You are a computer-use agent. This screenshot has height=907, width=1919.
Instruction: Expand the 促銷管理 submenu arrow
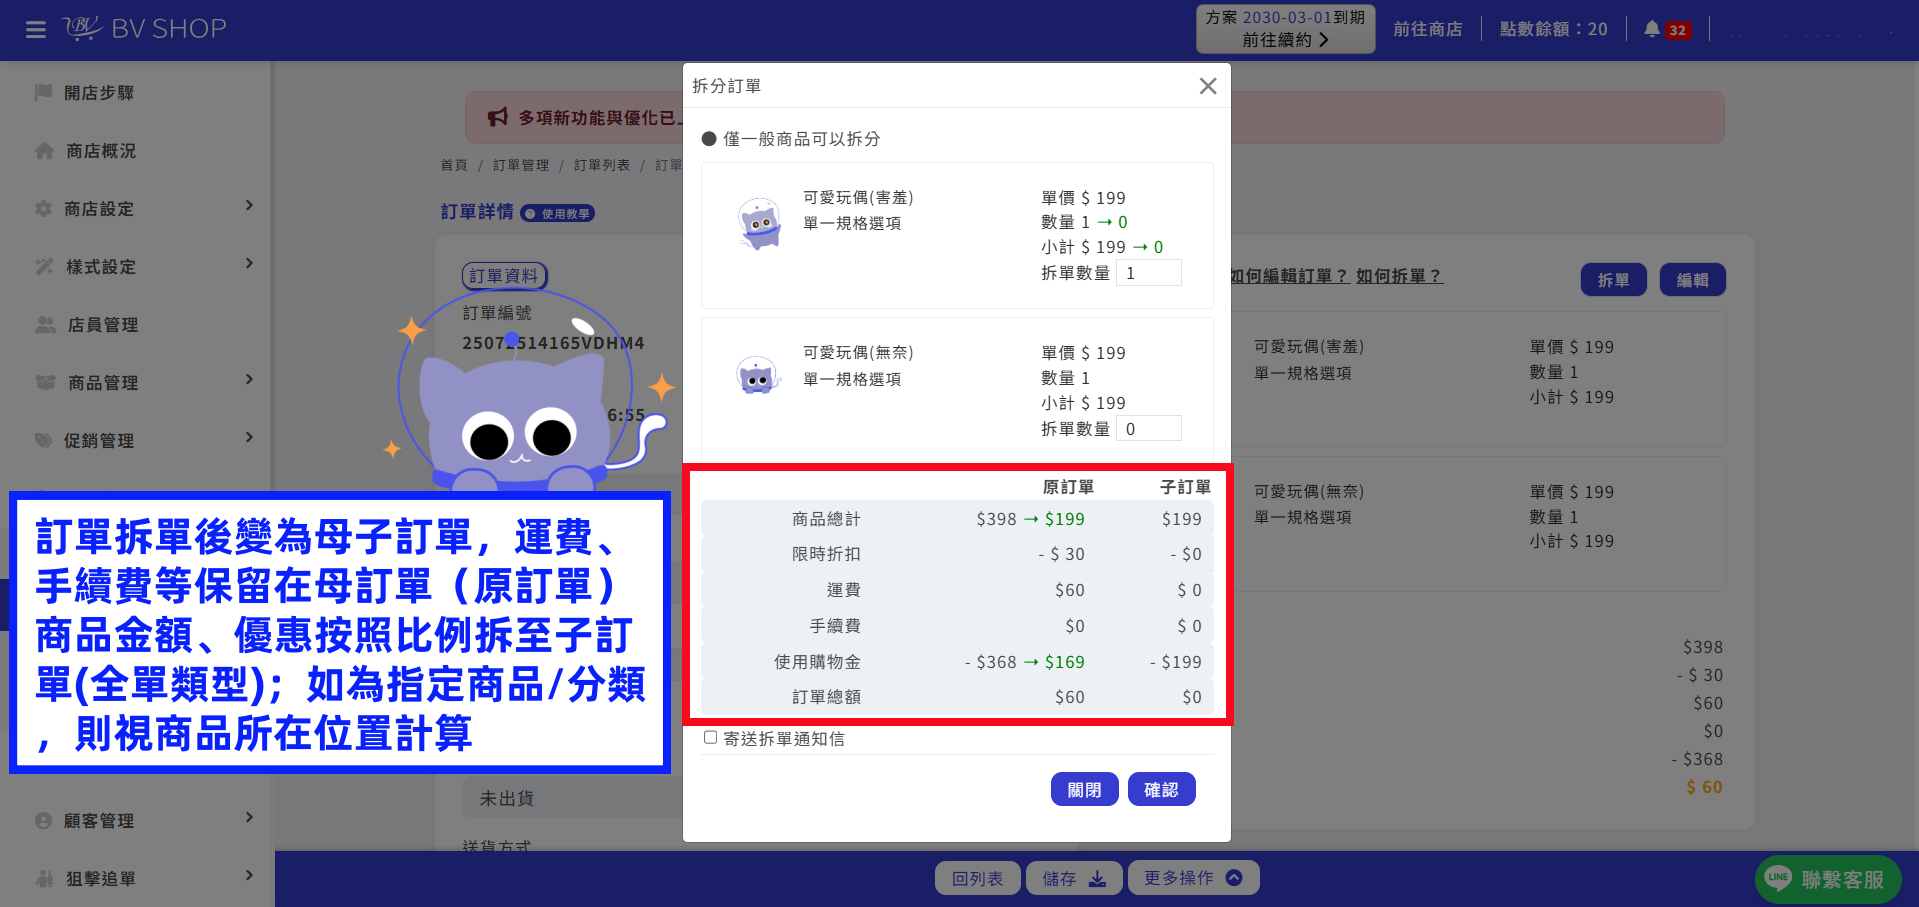(249, 438)
